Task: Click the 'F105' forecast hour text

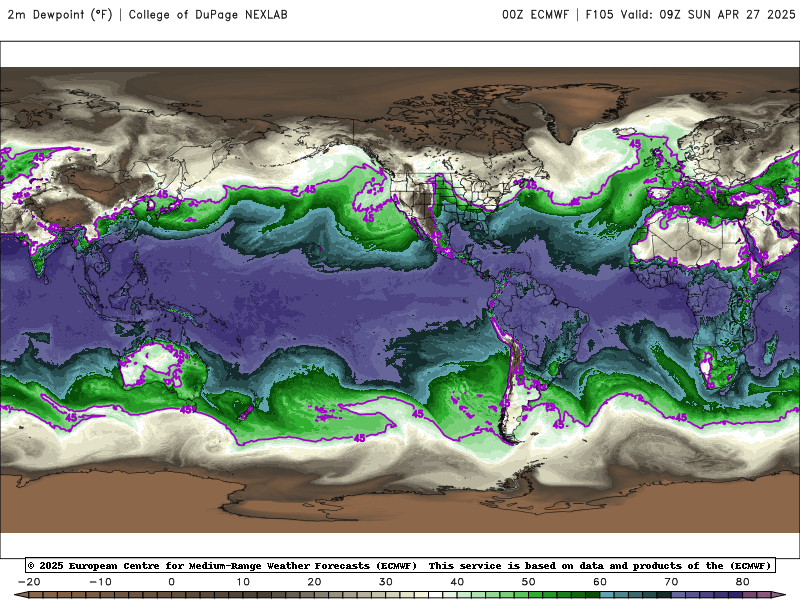Action: pyautogui.click(x=599, y=15)
